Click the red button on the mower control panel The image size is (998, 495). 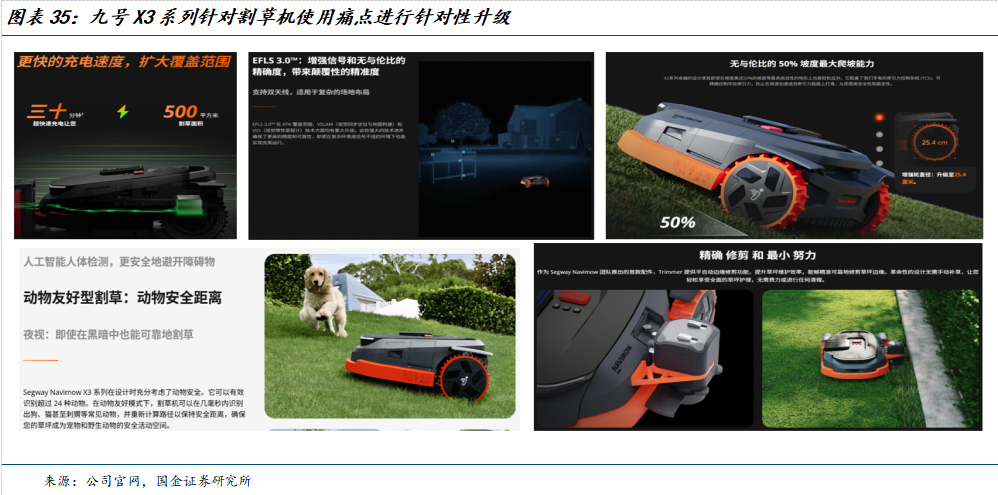[x=574, y=296]
